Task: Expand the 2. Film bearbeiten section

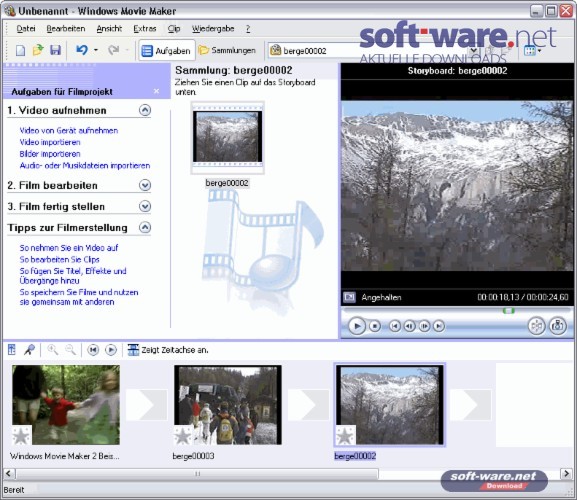Action: click(x=145, y=185)
